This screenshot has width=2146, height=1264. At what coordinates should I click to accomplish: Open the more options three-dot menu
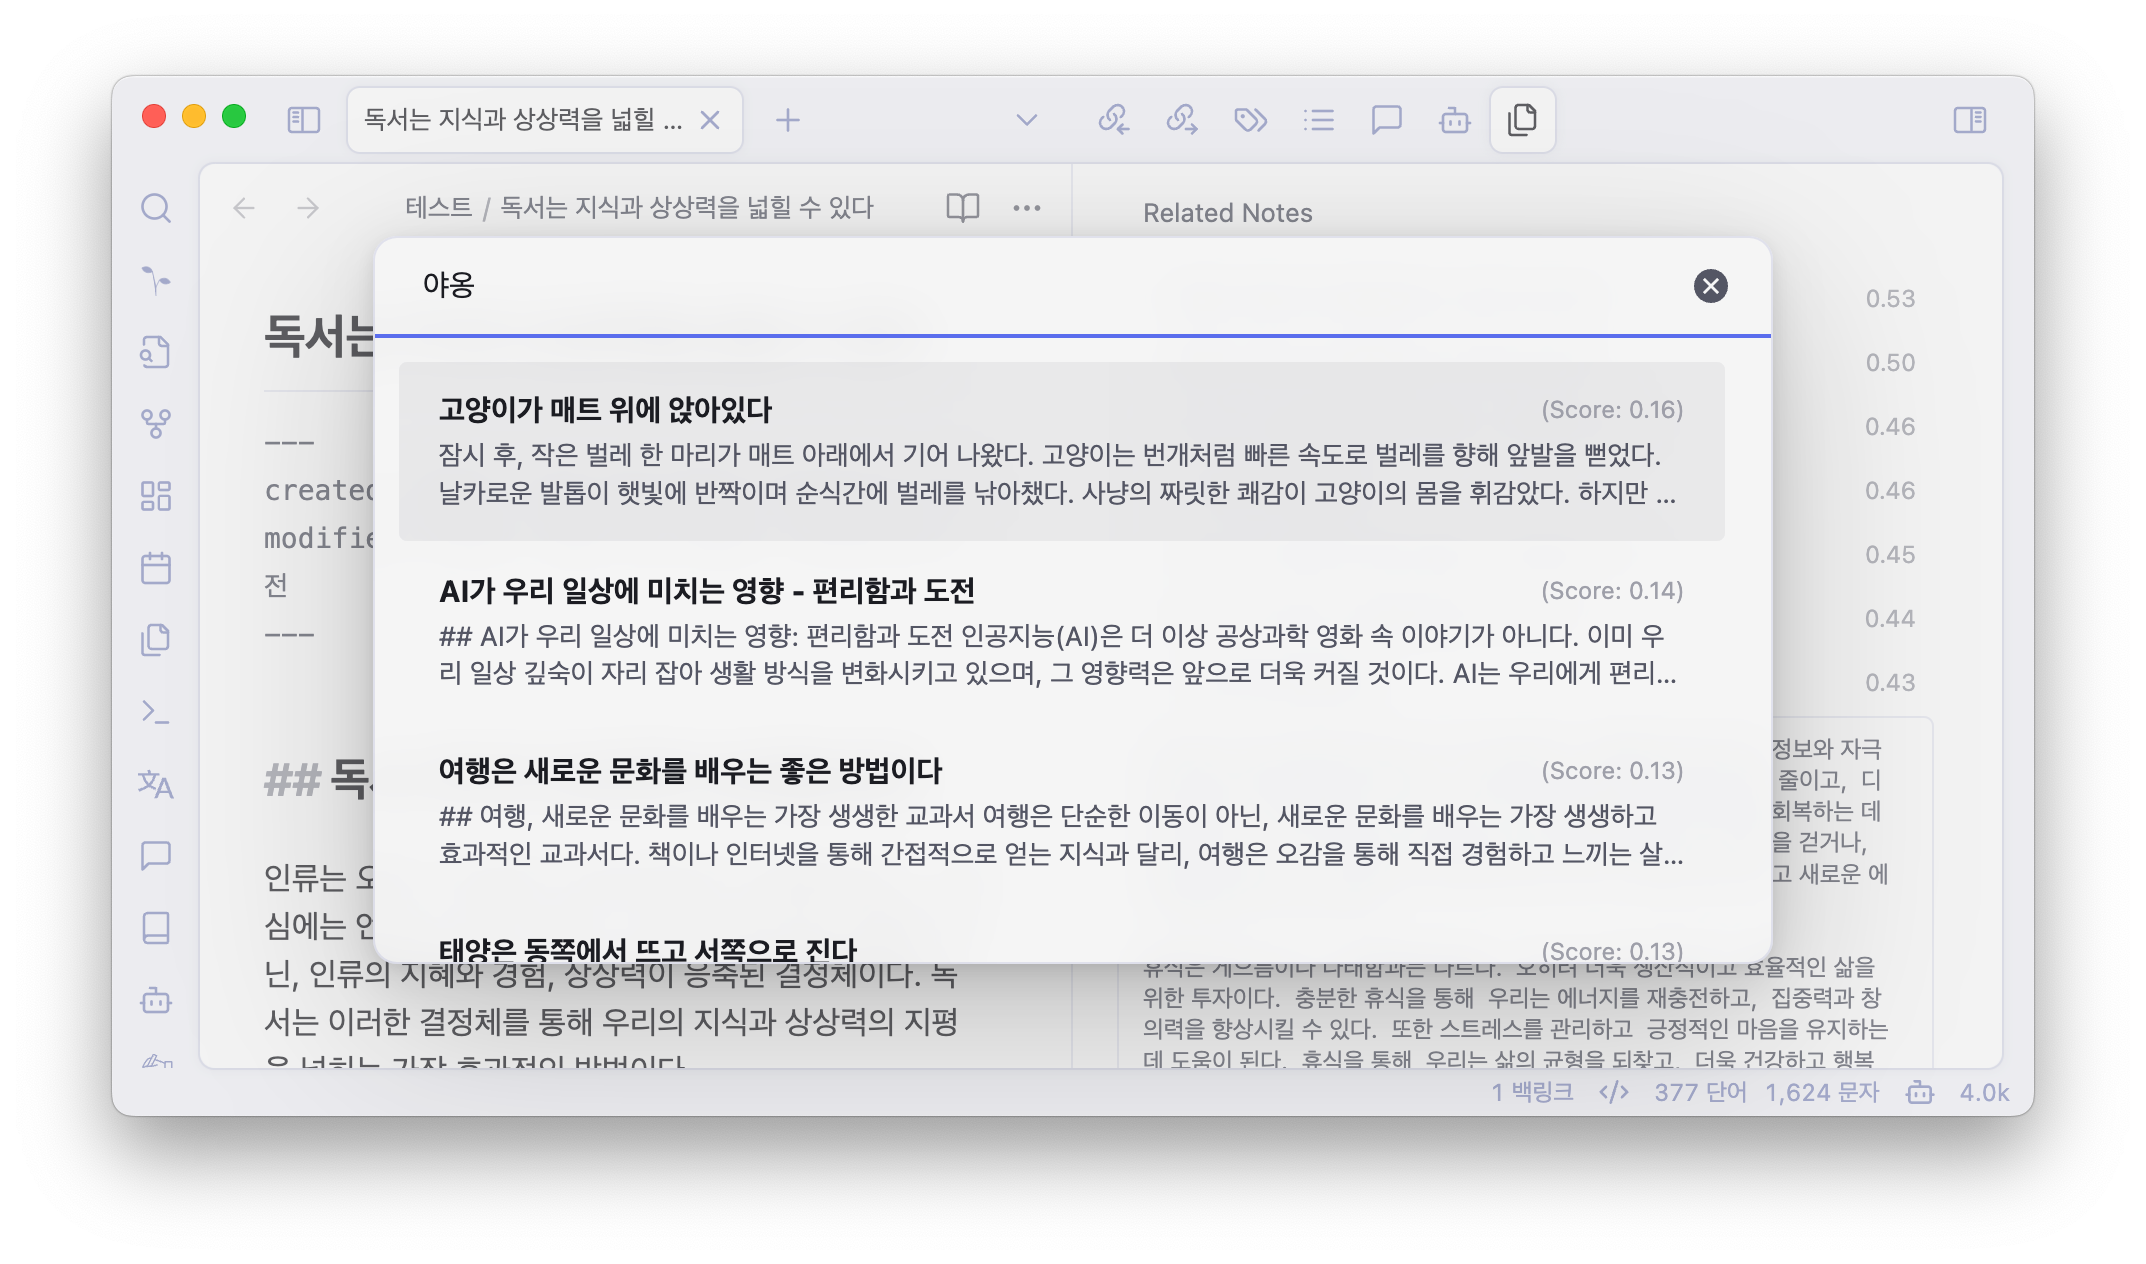(x=1027, y=208)
